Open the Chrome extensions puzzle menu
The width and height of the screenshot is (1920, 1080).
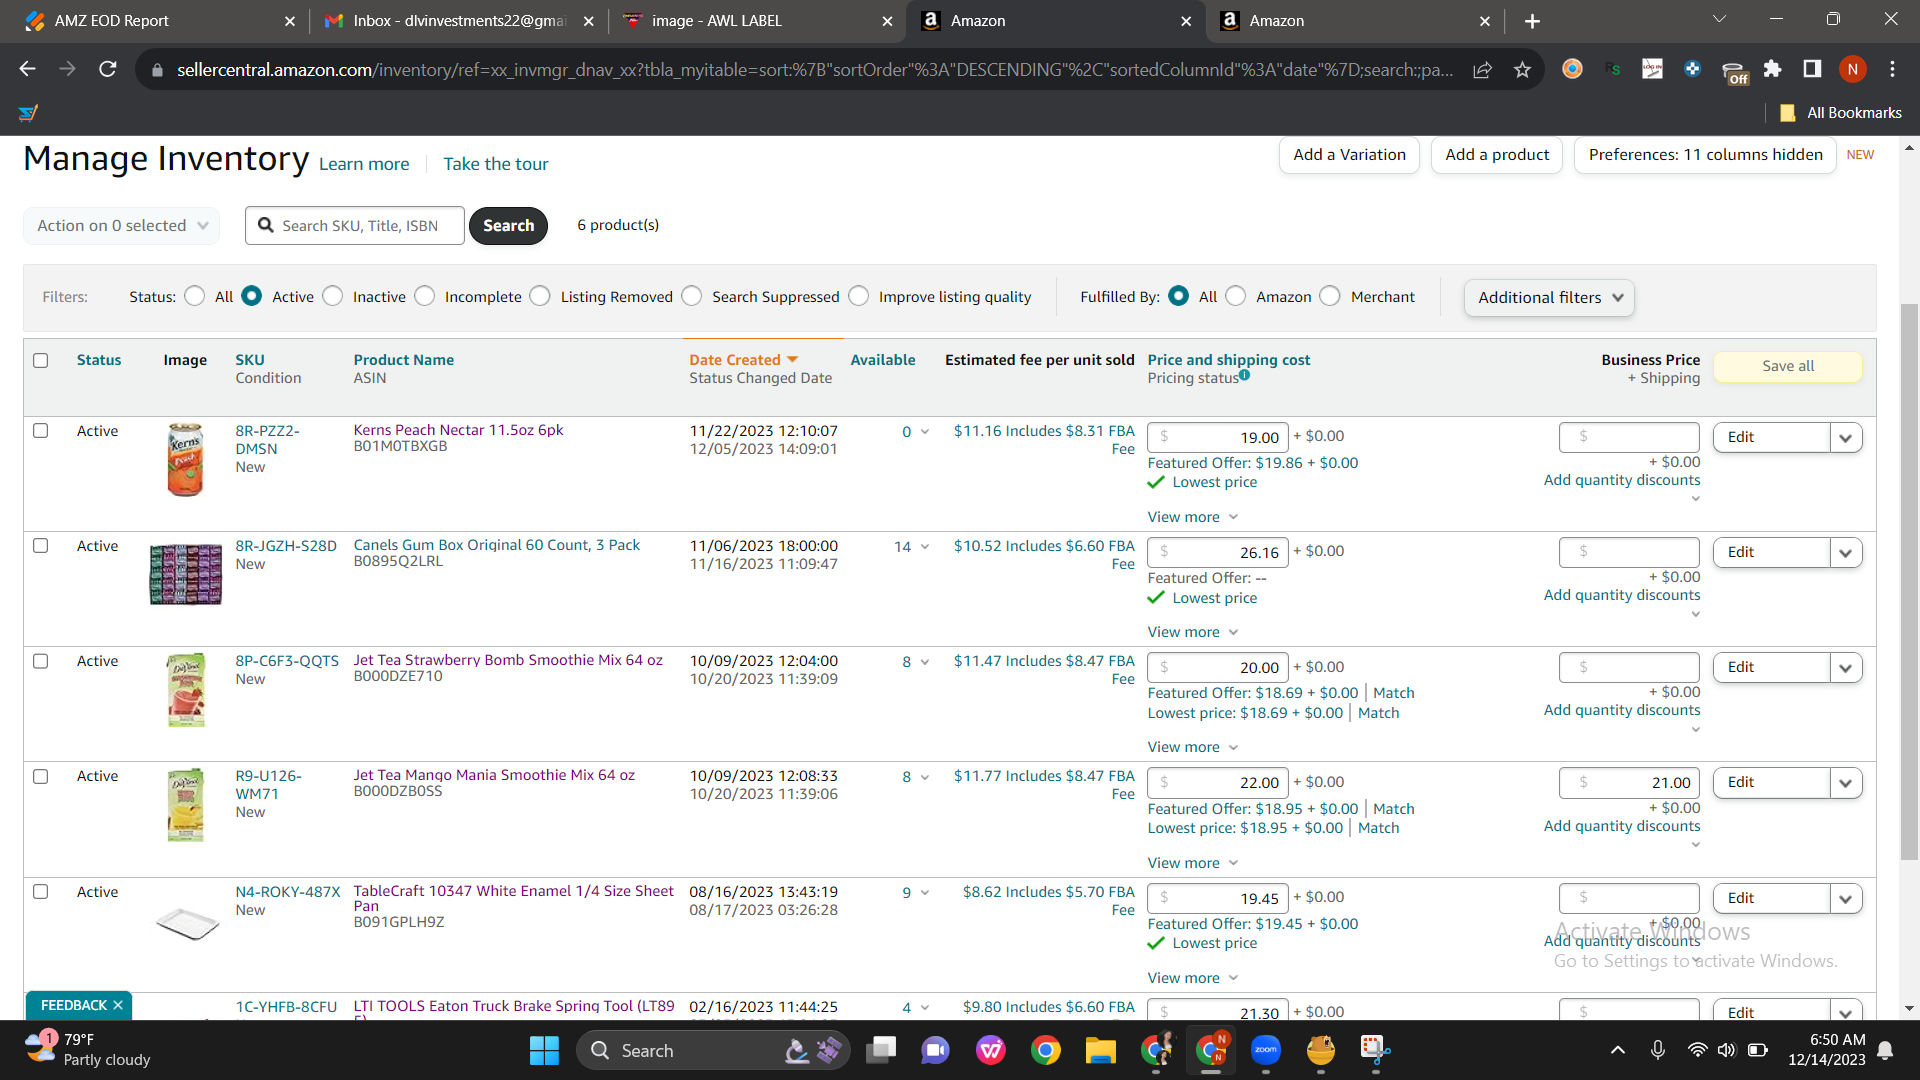[1772, 69]
